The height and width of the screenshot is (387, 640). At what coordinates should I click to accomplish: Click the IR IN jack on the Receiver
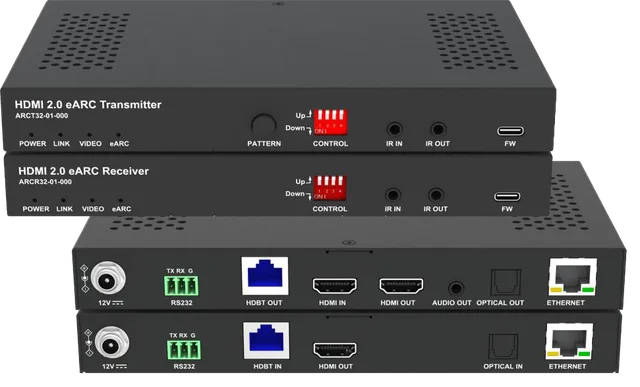[393, 195]
